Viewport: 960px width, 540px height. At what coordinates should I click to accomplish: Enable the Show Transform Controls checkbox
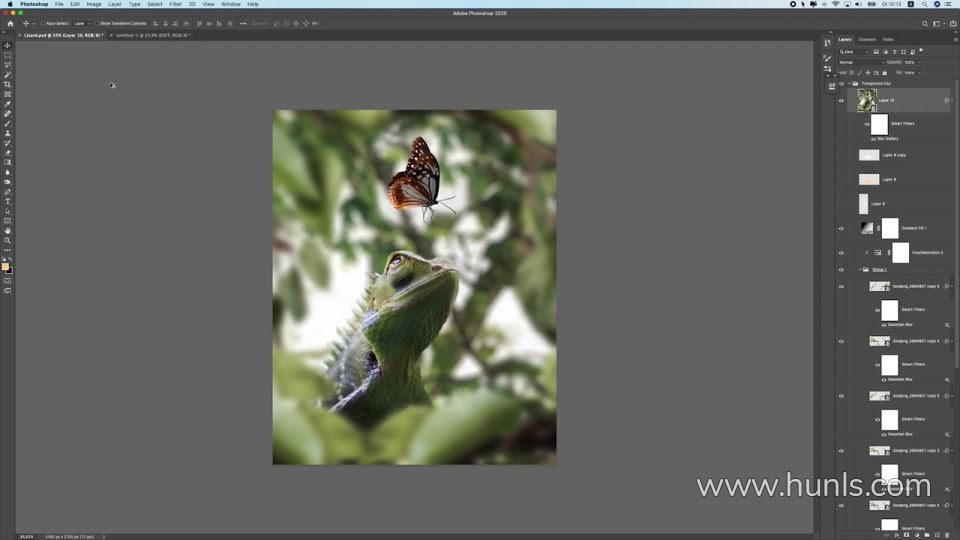coord(97,23)
